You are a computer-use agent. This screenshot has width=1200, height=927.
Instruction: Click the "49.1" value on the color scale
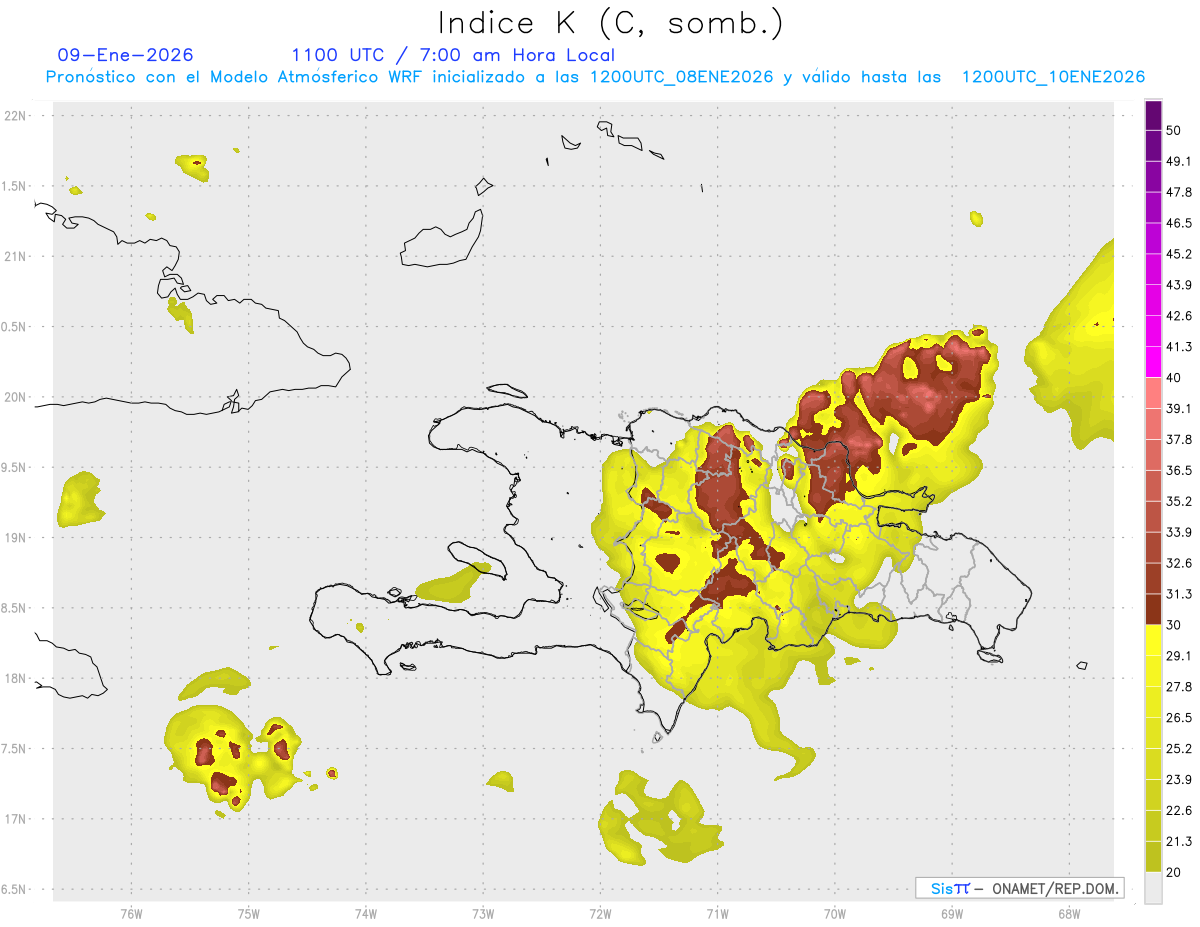pyautogui.click(x=1179, y=161)
